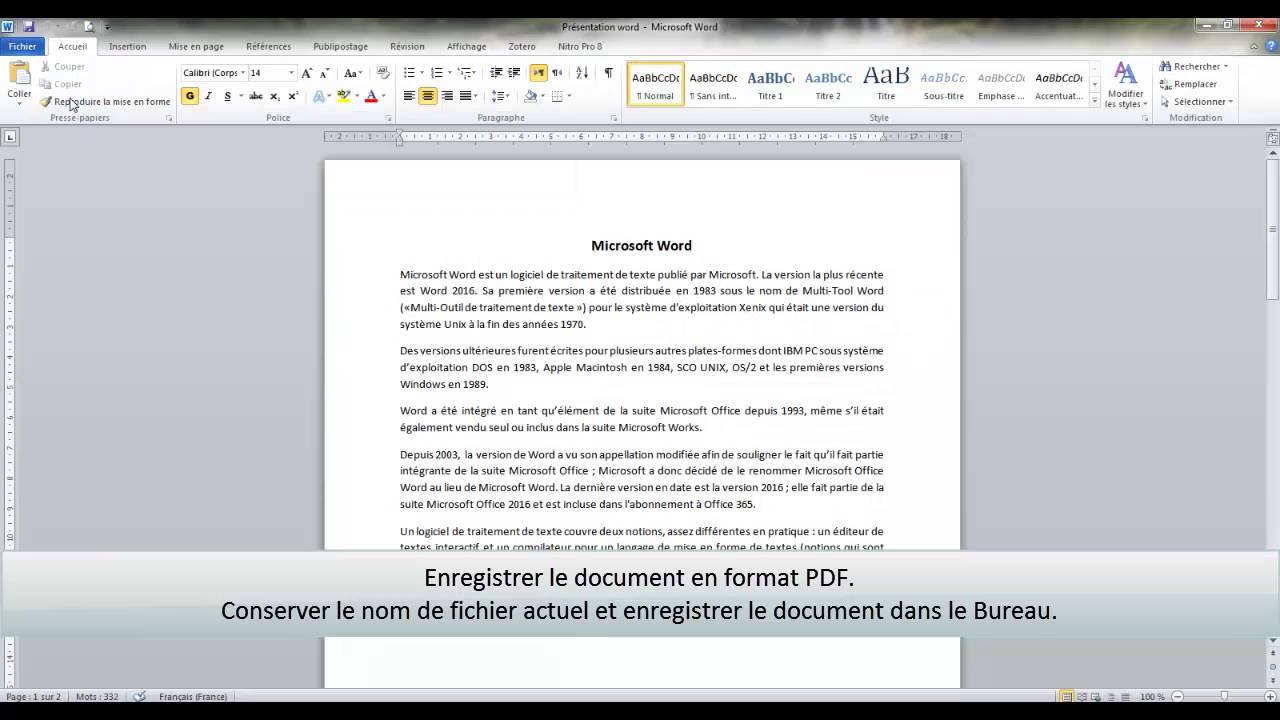
Task: Apply the Titre 1 style
Action: [770, 85]
